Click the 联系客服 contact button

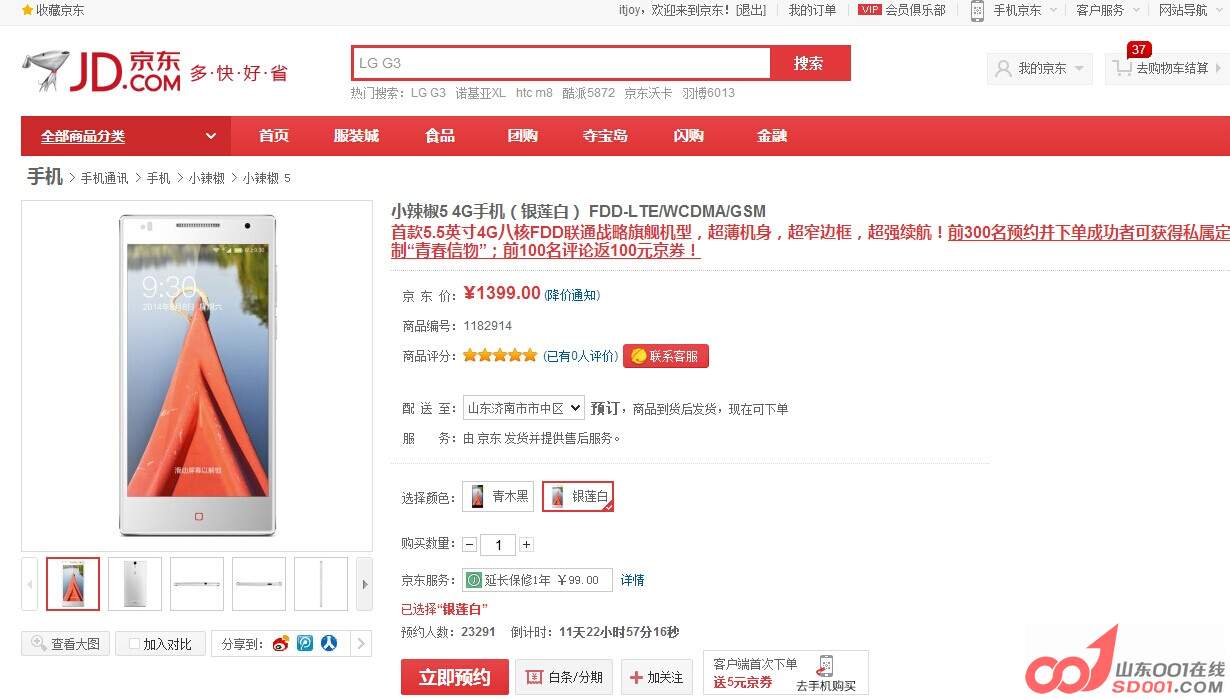click(x=666, y=356)
